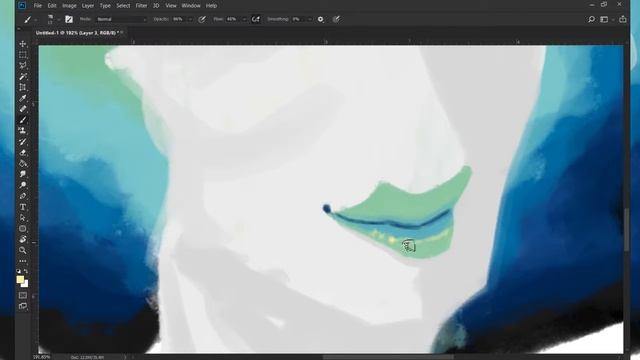Open the Type menu

(105, 6)
